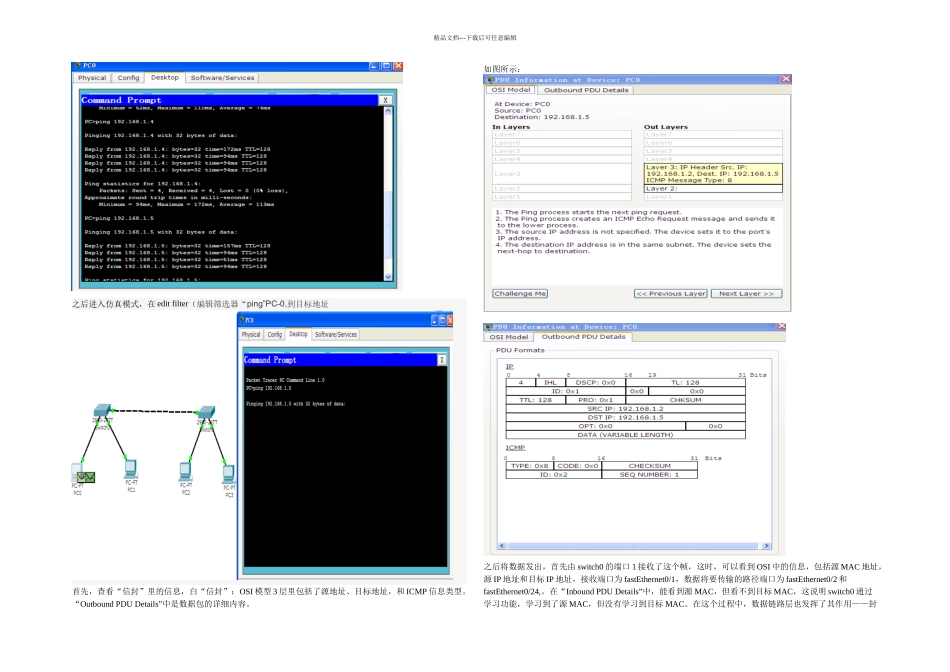
Task: Open the Software/Services tab in the PC0 window showing ping replies
Action: 222,78
